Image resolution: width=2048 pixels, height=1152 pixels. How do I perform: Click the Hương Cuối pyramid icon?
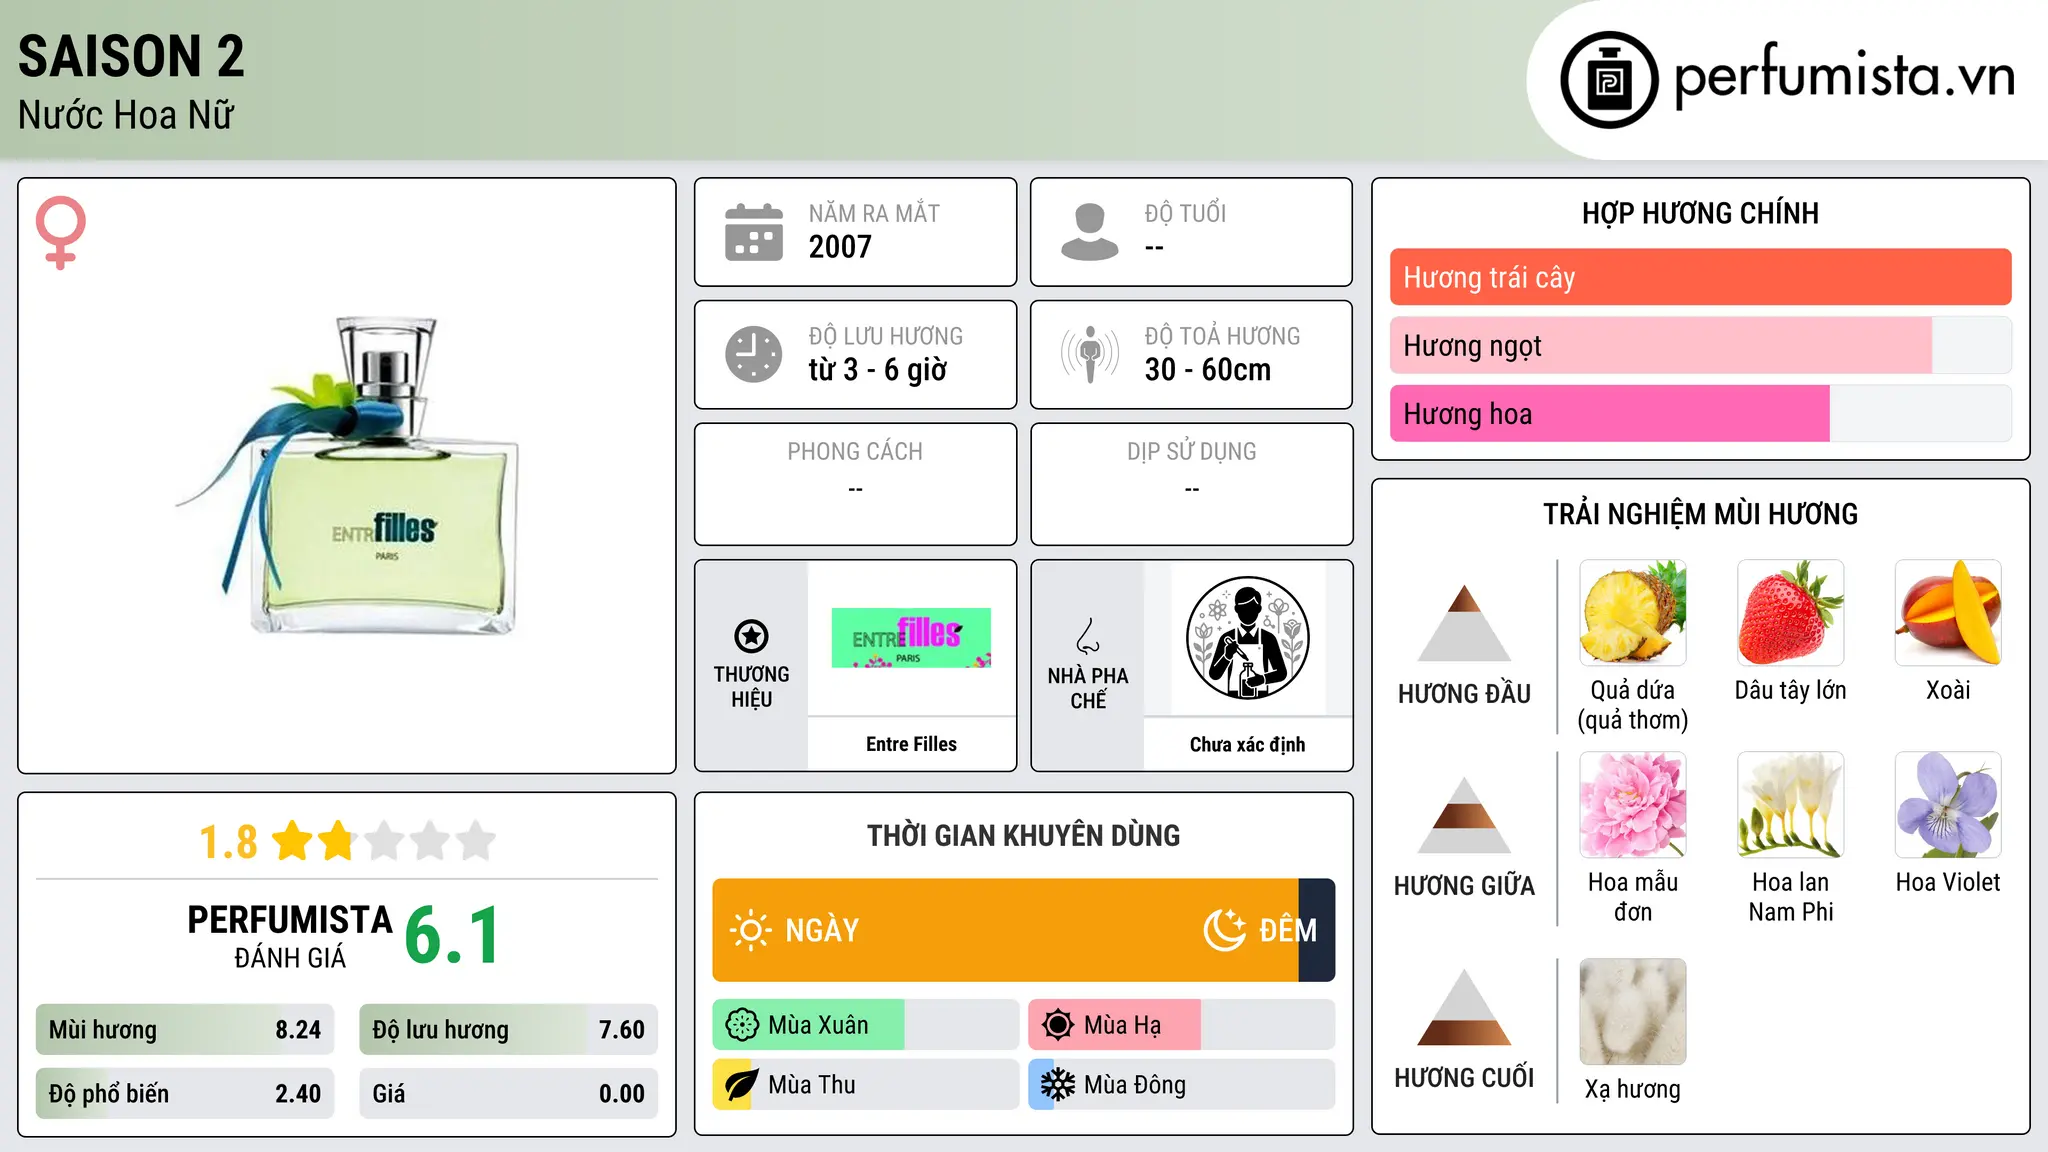coord(1464,1007)
